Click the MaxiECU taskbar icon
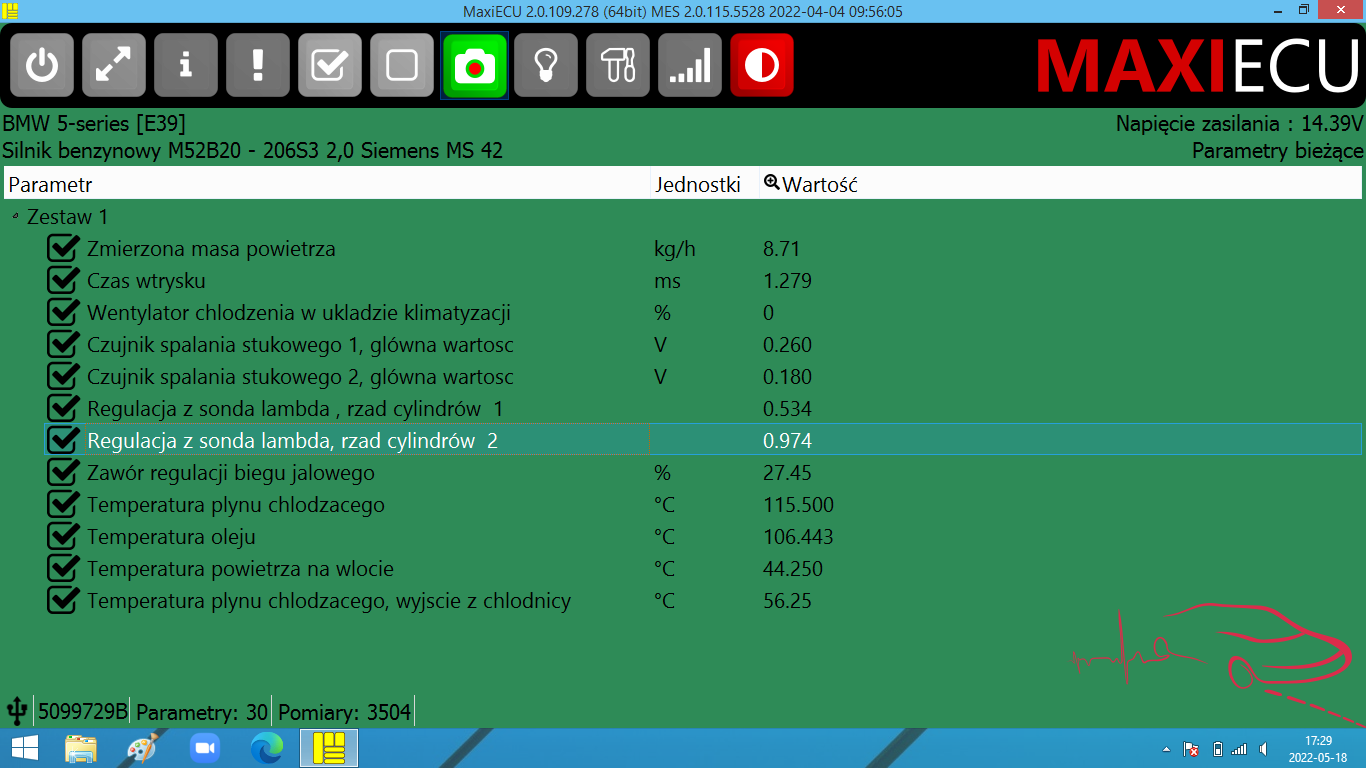 tap(329, 748)
